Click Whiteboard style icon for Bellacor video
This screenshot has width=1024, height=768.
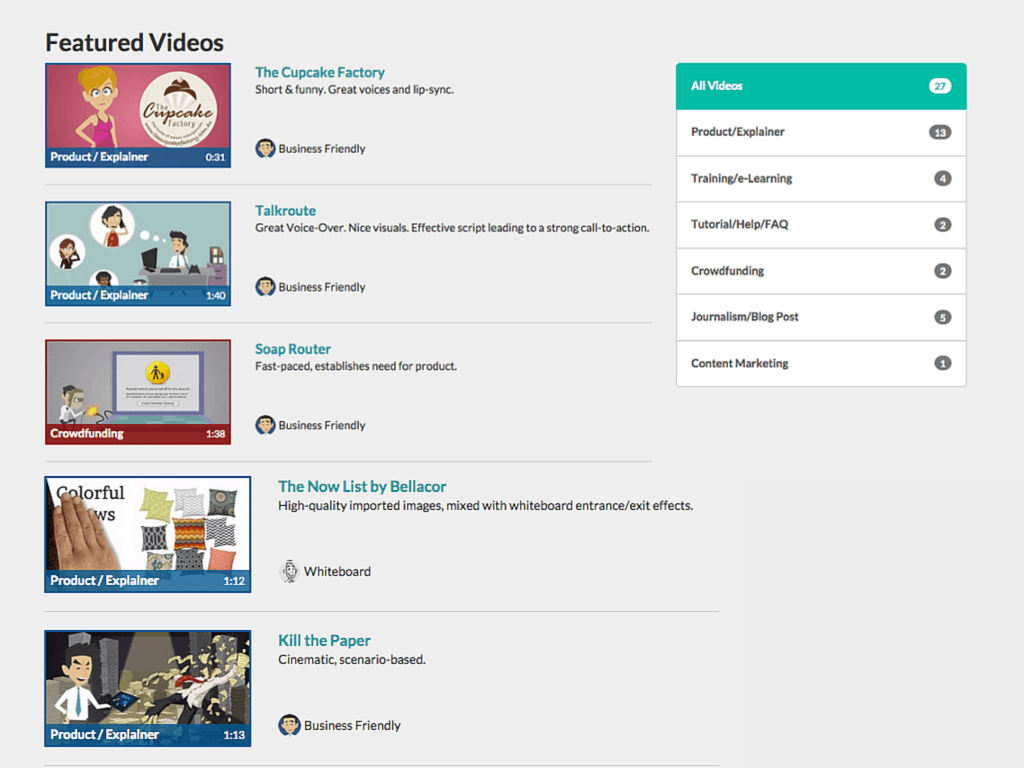(289, 571)
